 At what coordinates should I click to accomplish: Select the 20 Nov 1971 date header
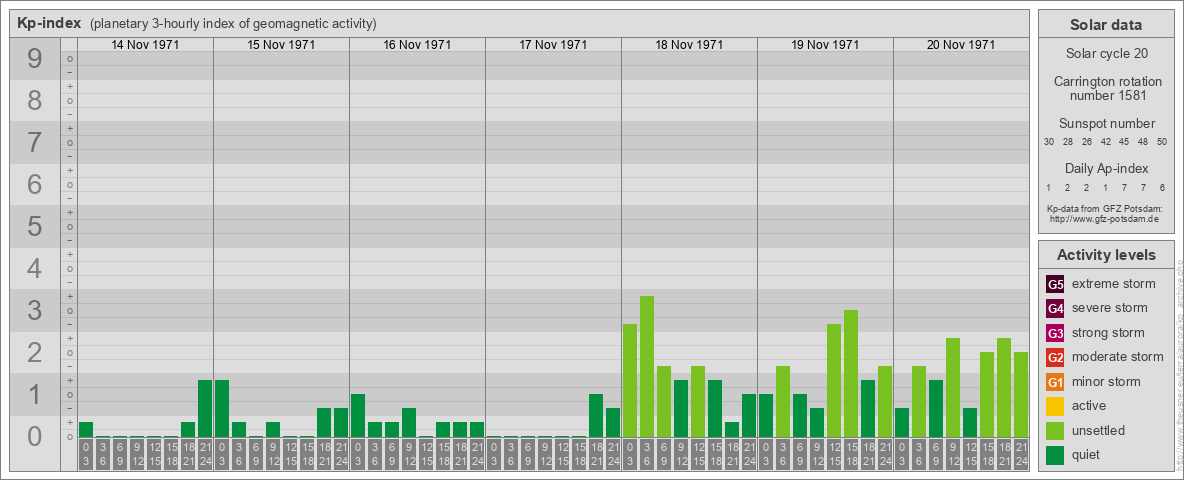(960, 45)
